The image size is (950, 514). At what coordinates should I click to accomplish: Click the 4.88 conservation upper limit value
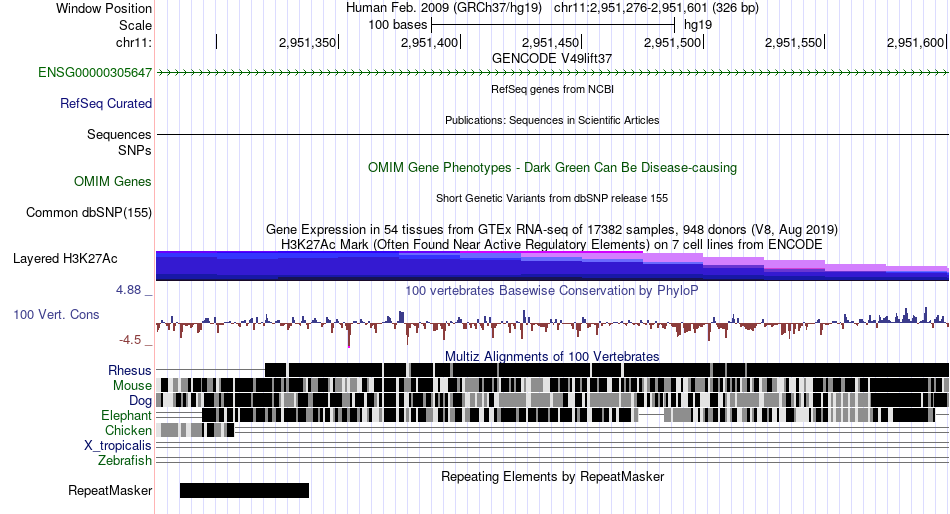pos(128,290)
